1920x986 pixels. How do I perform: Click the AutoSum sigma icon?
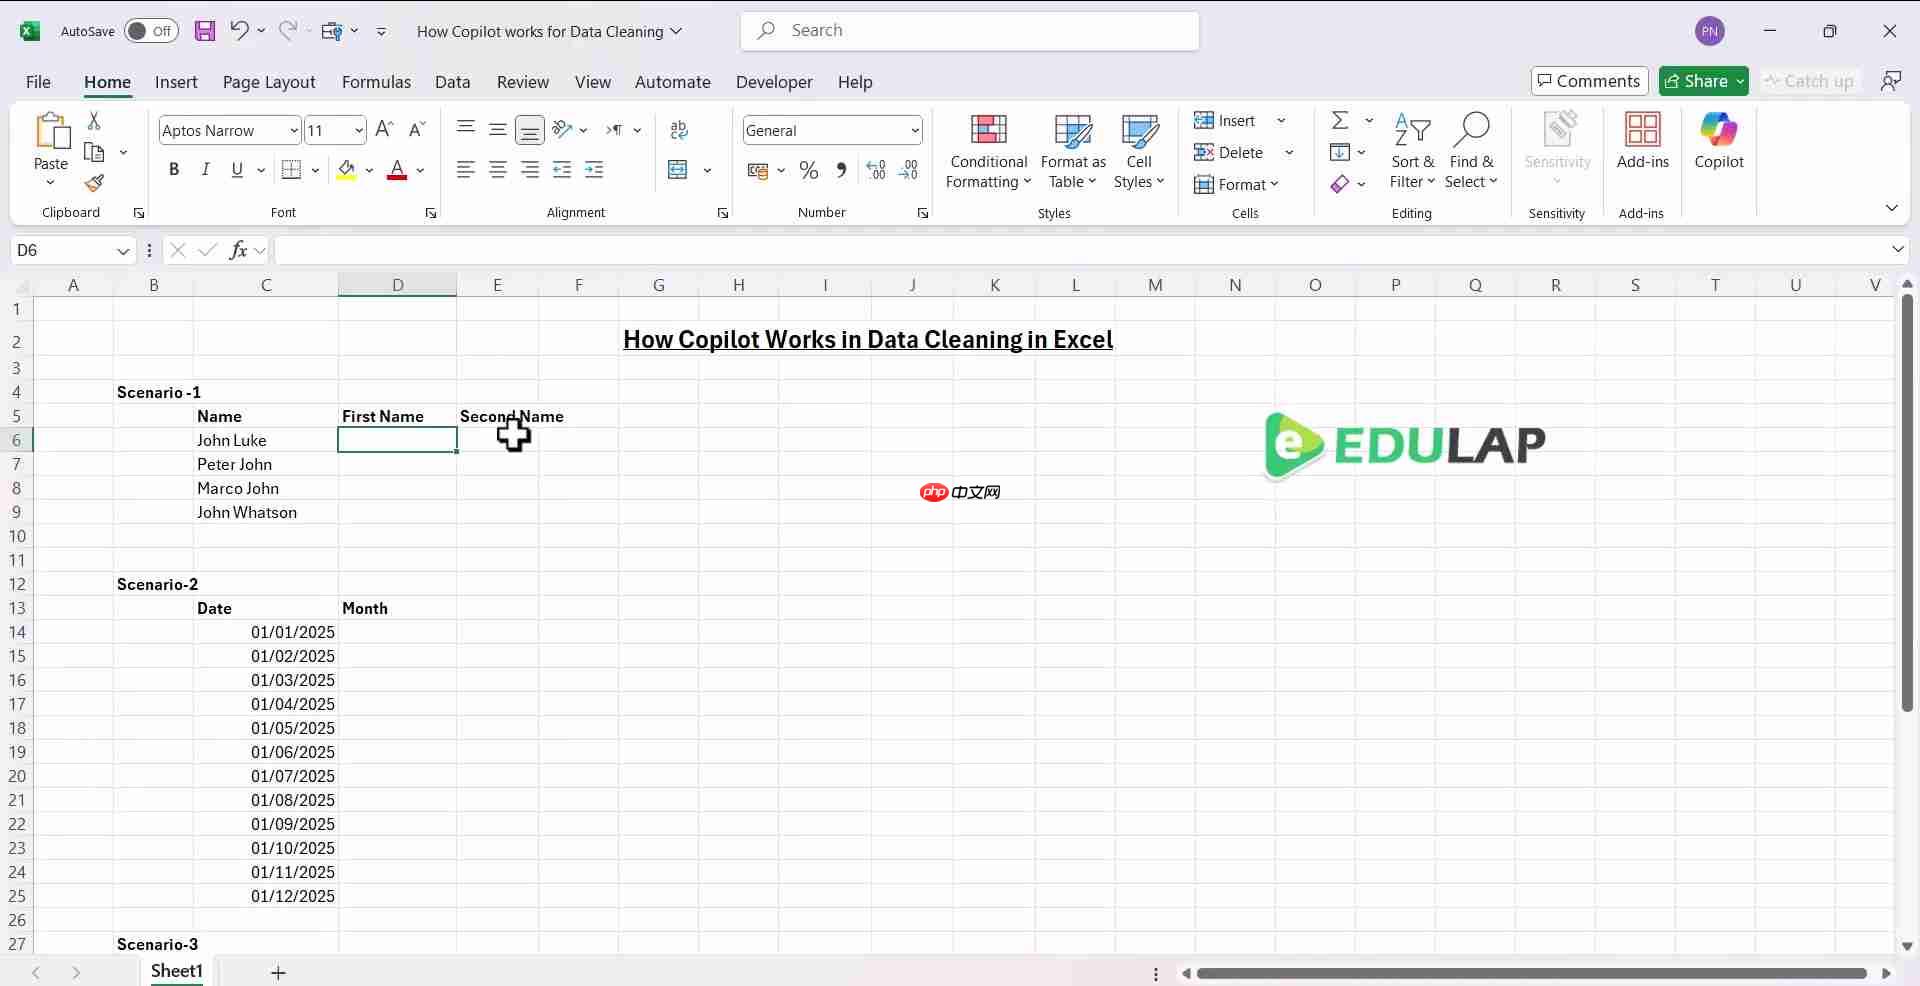(x=1340, y=120)
